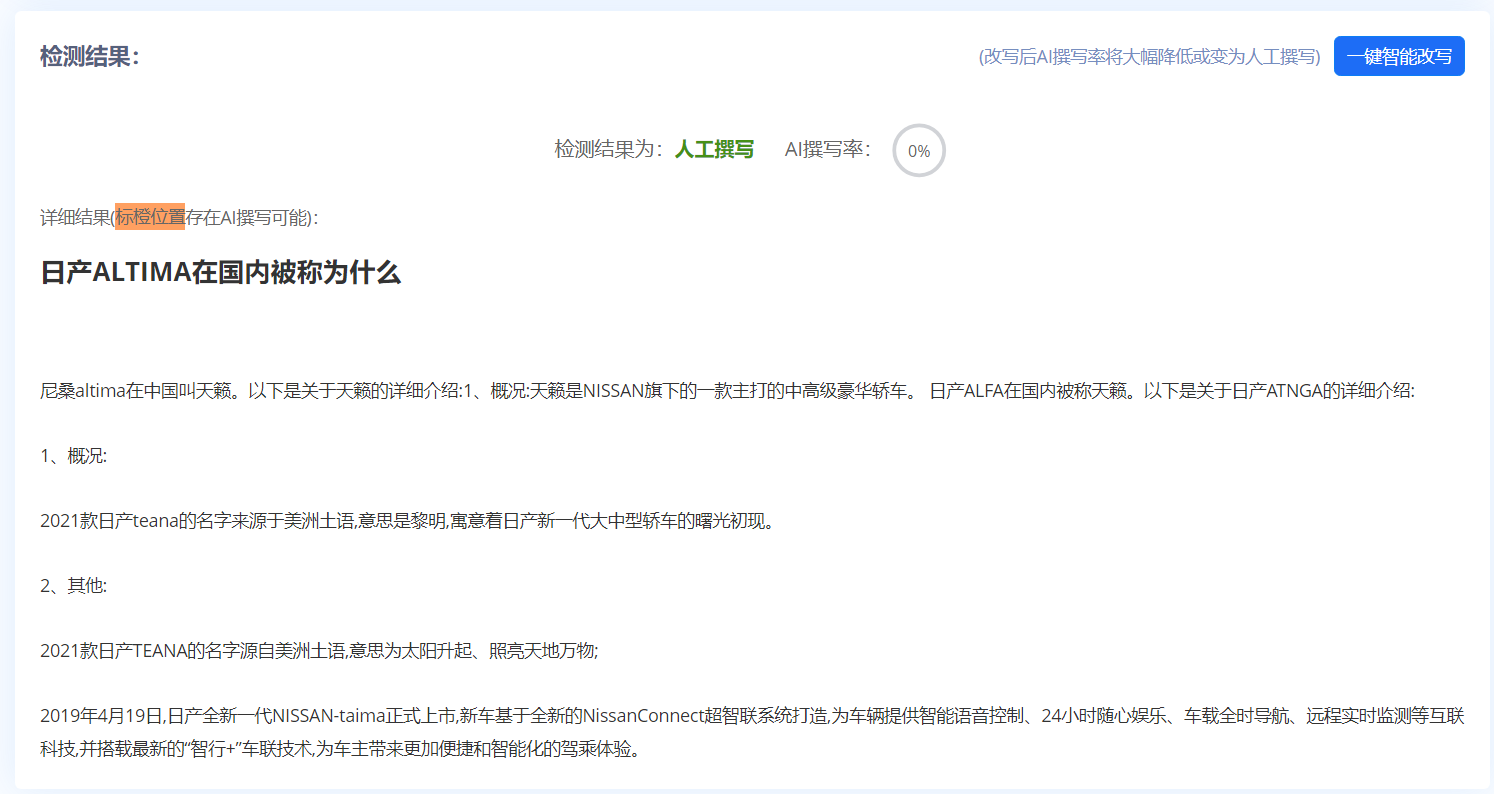Click paragraph starting 2019年4月19日
This screenshot has height=794, width=1494.
(752, 732)
